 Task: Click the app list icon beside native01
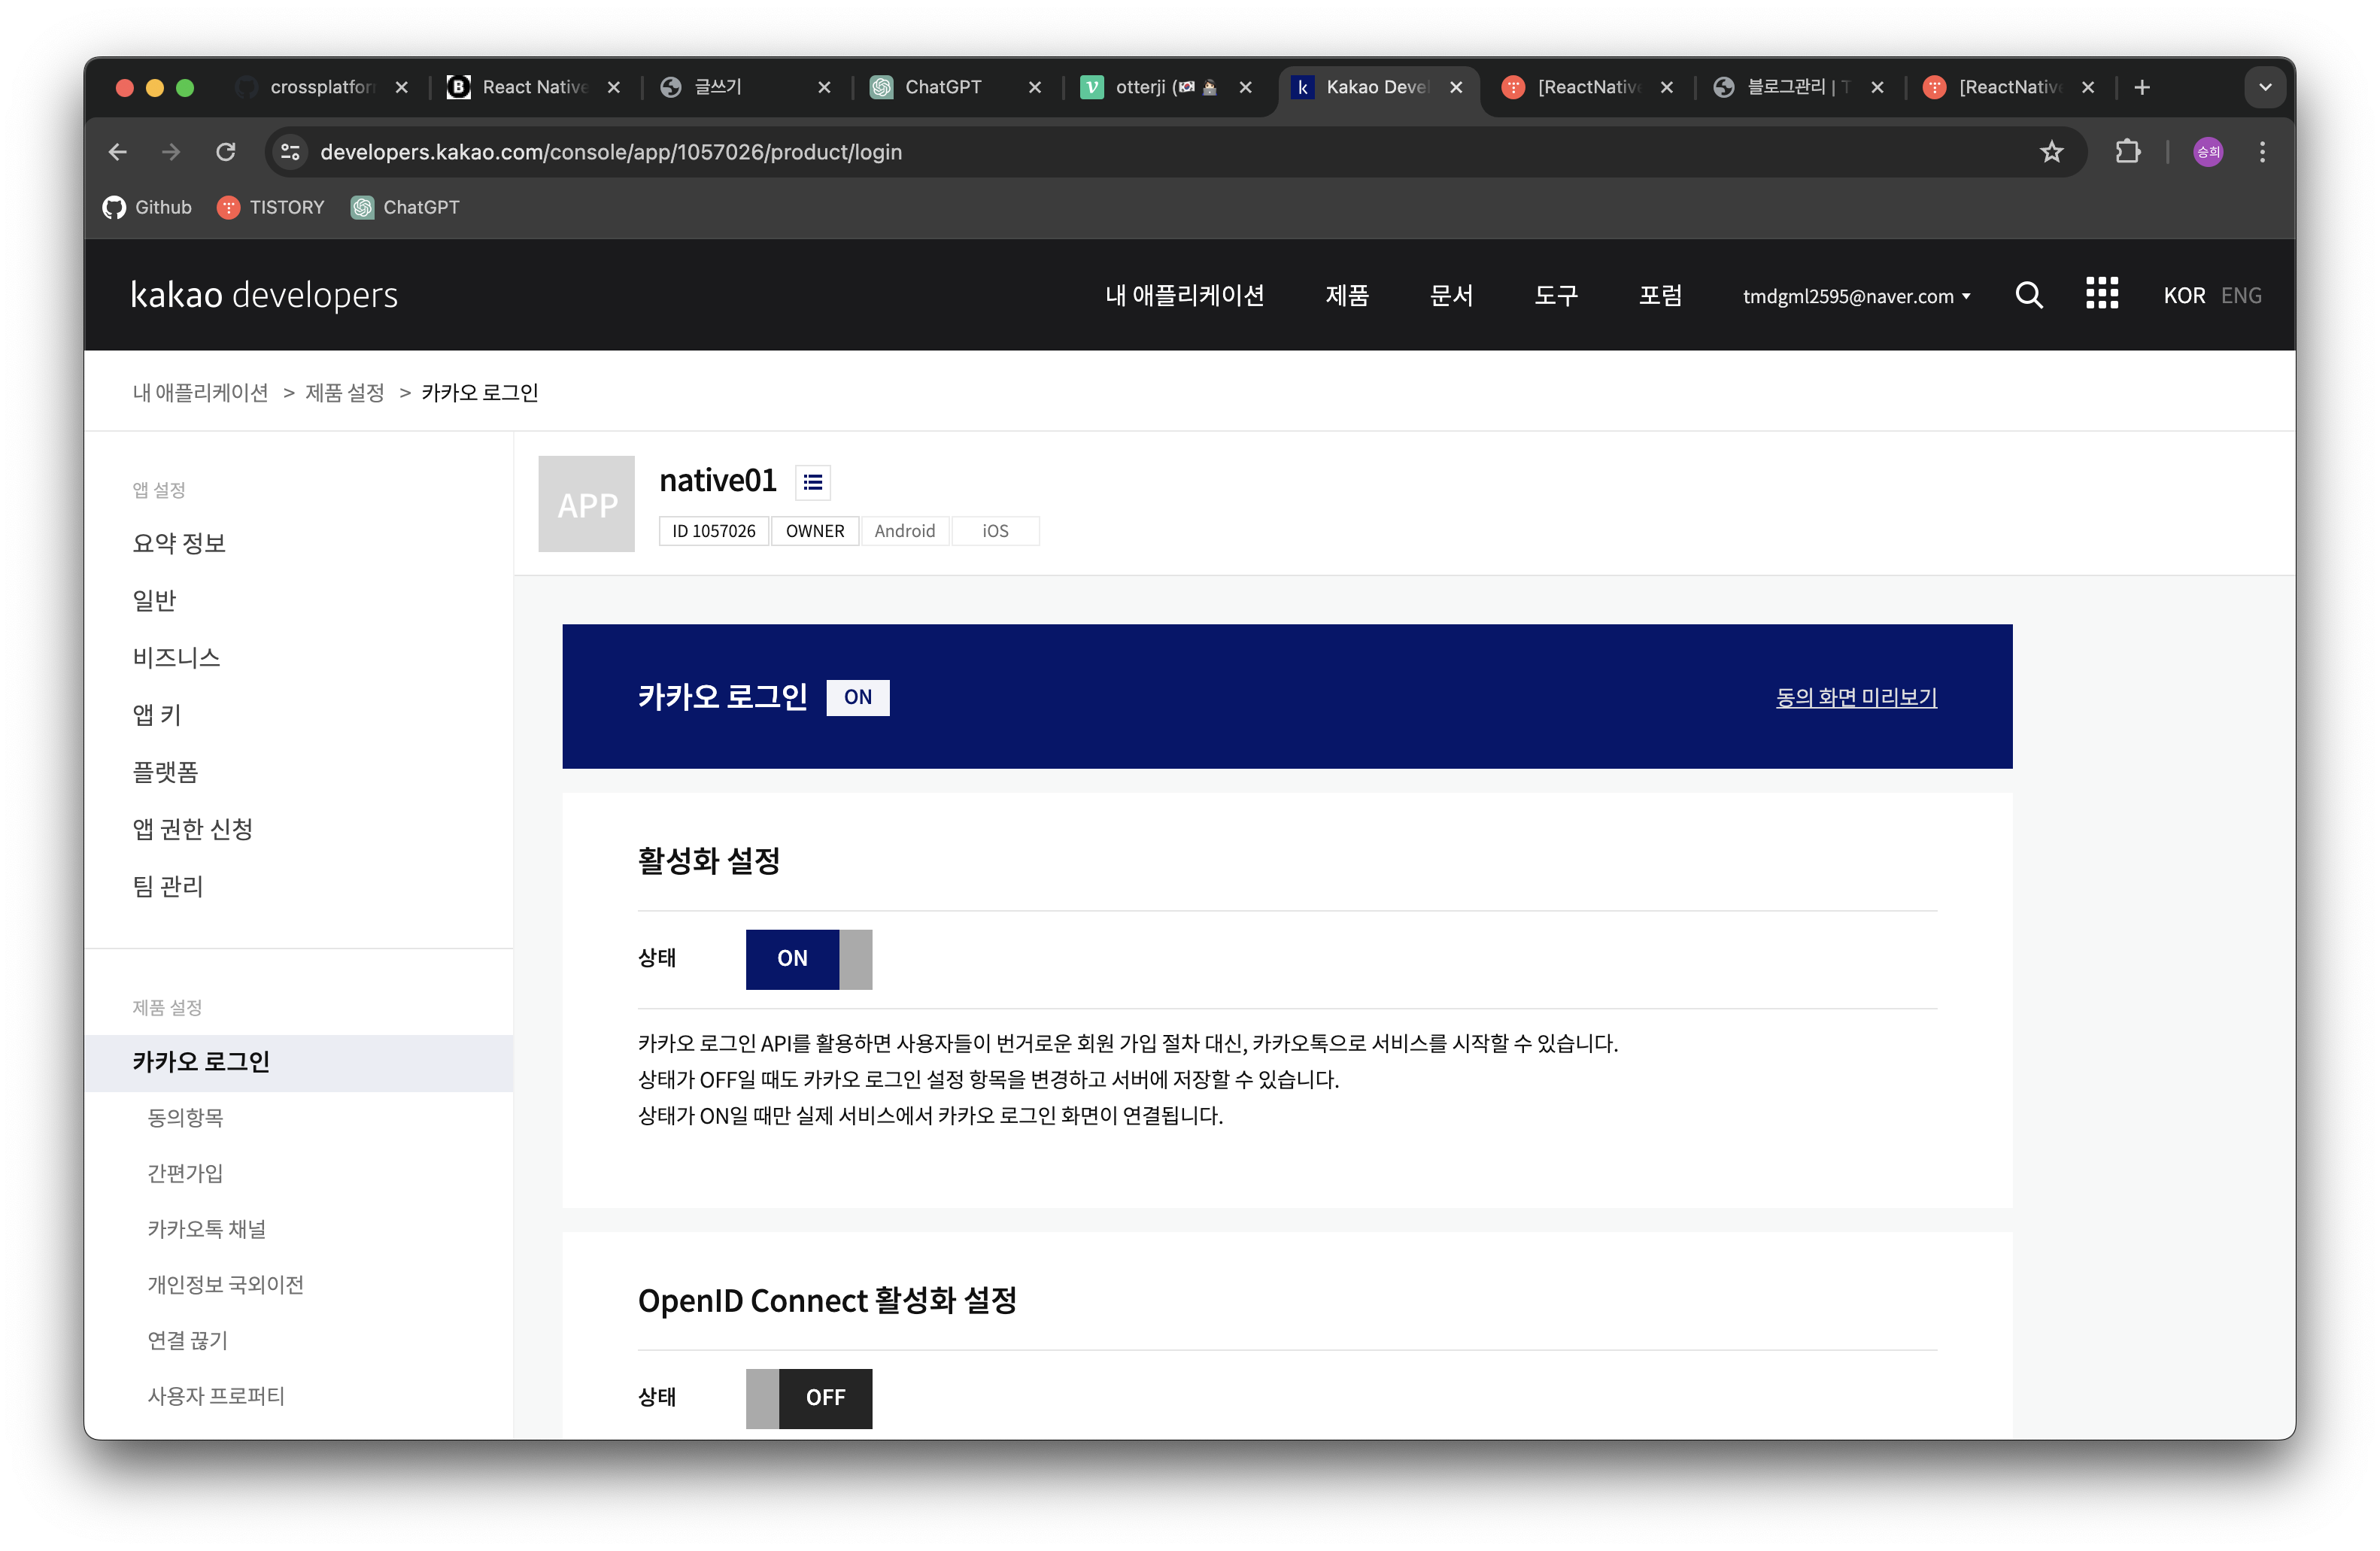coord(812,482)
